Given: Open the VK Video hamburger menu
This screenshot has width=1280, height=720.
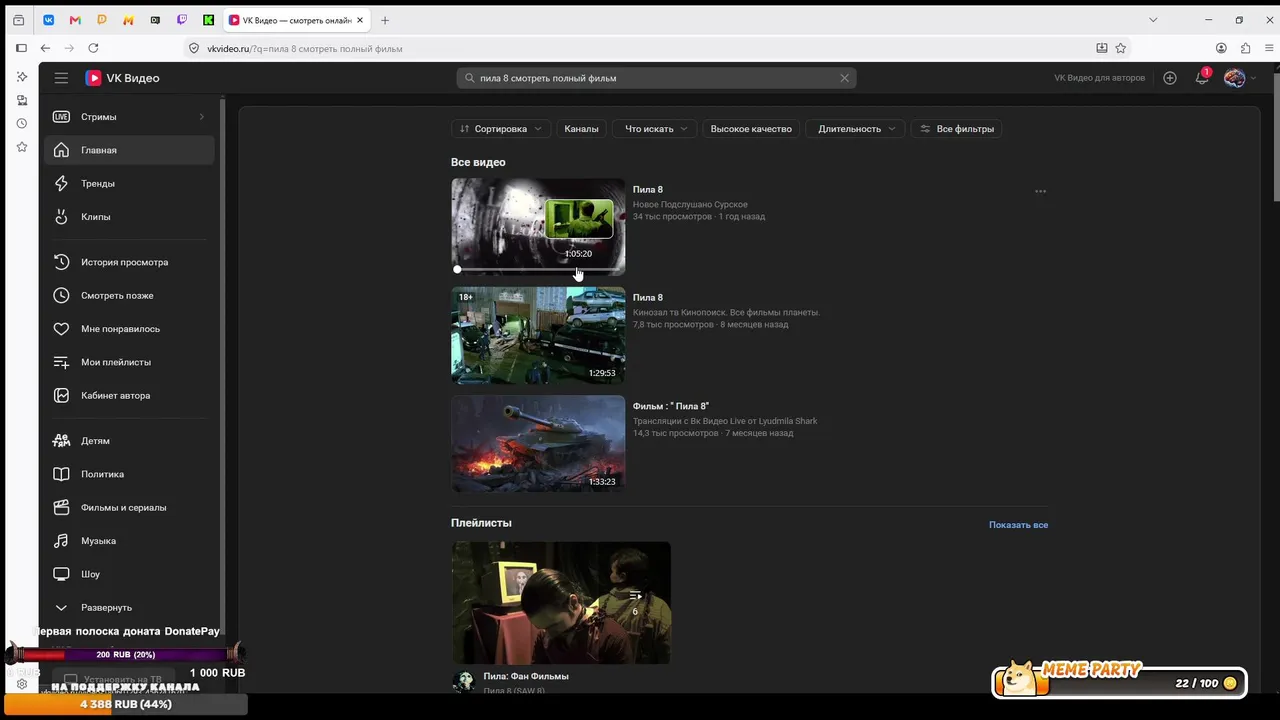Looking at the screenshot, I should [61, 78].
